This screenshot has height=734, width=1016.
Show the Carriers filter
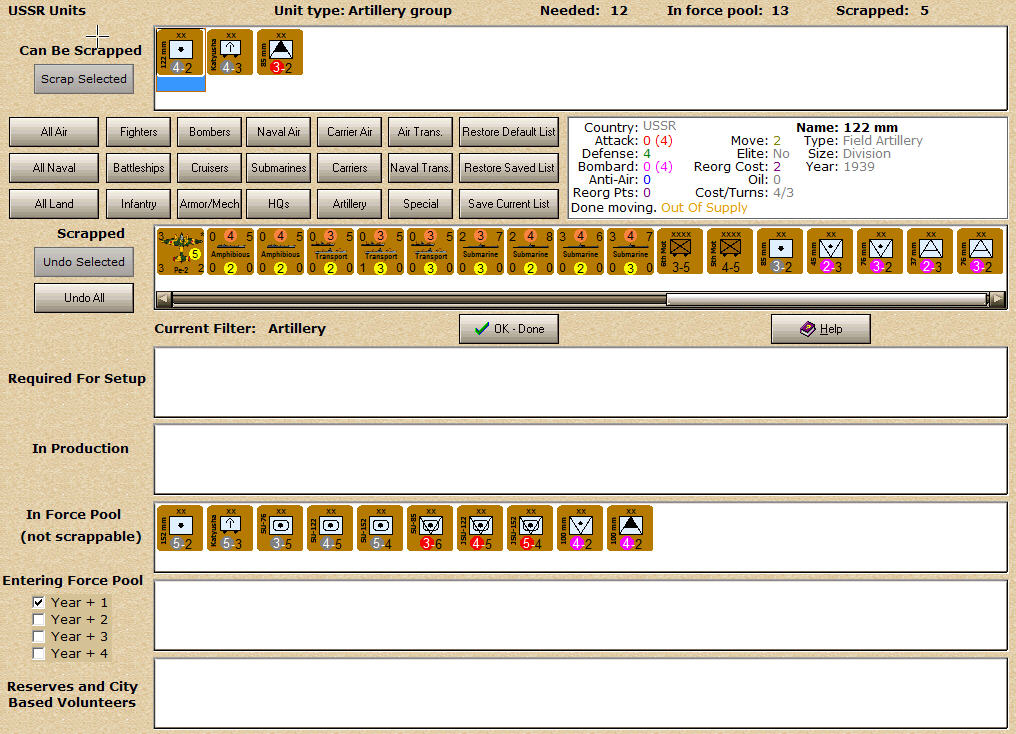pyautogui.click(x=349, y=168)
